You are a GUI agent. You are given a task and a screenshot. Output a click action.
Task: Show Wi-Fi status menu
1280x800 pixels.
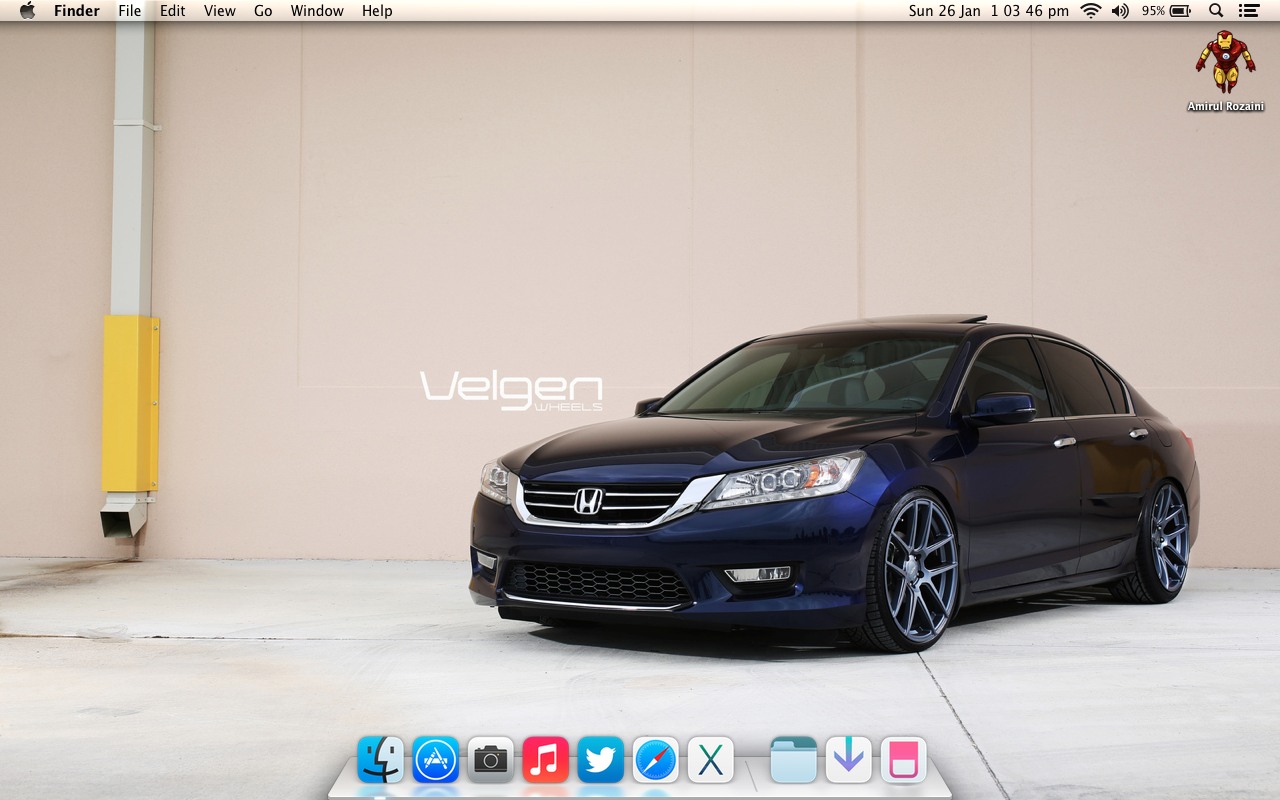click(x=1091, y=11)
